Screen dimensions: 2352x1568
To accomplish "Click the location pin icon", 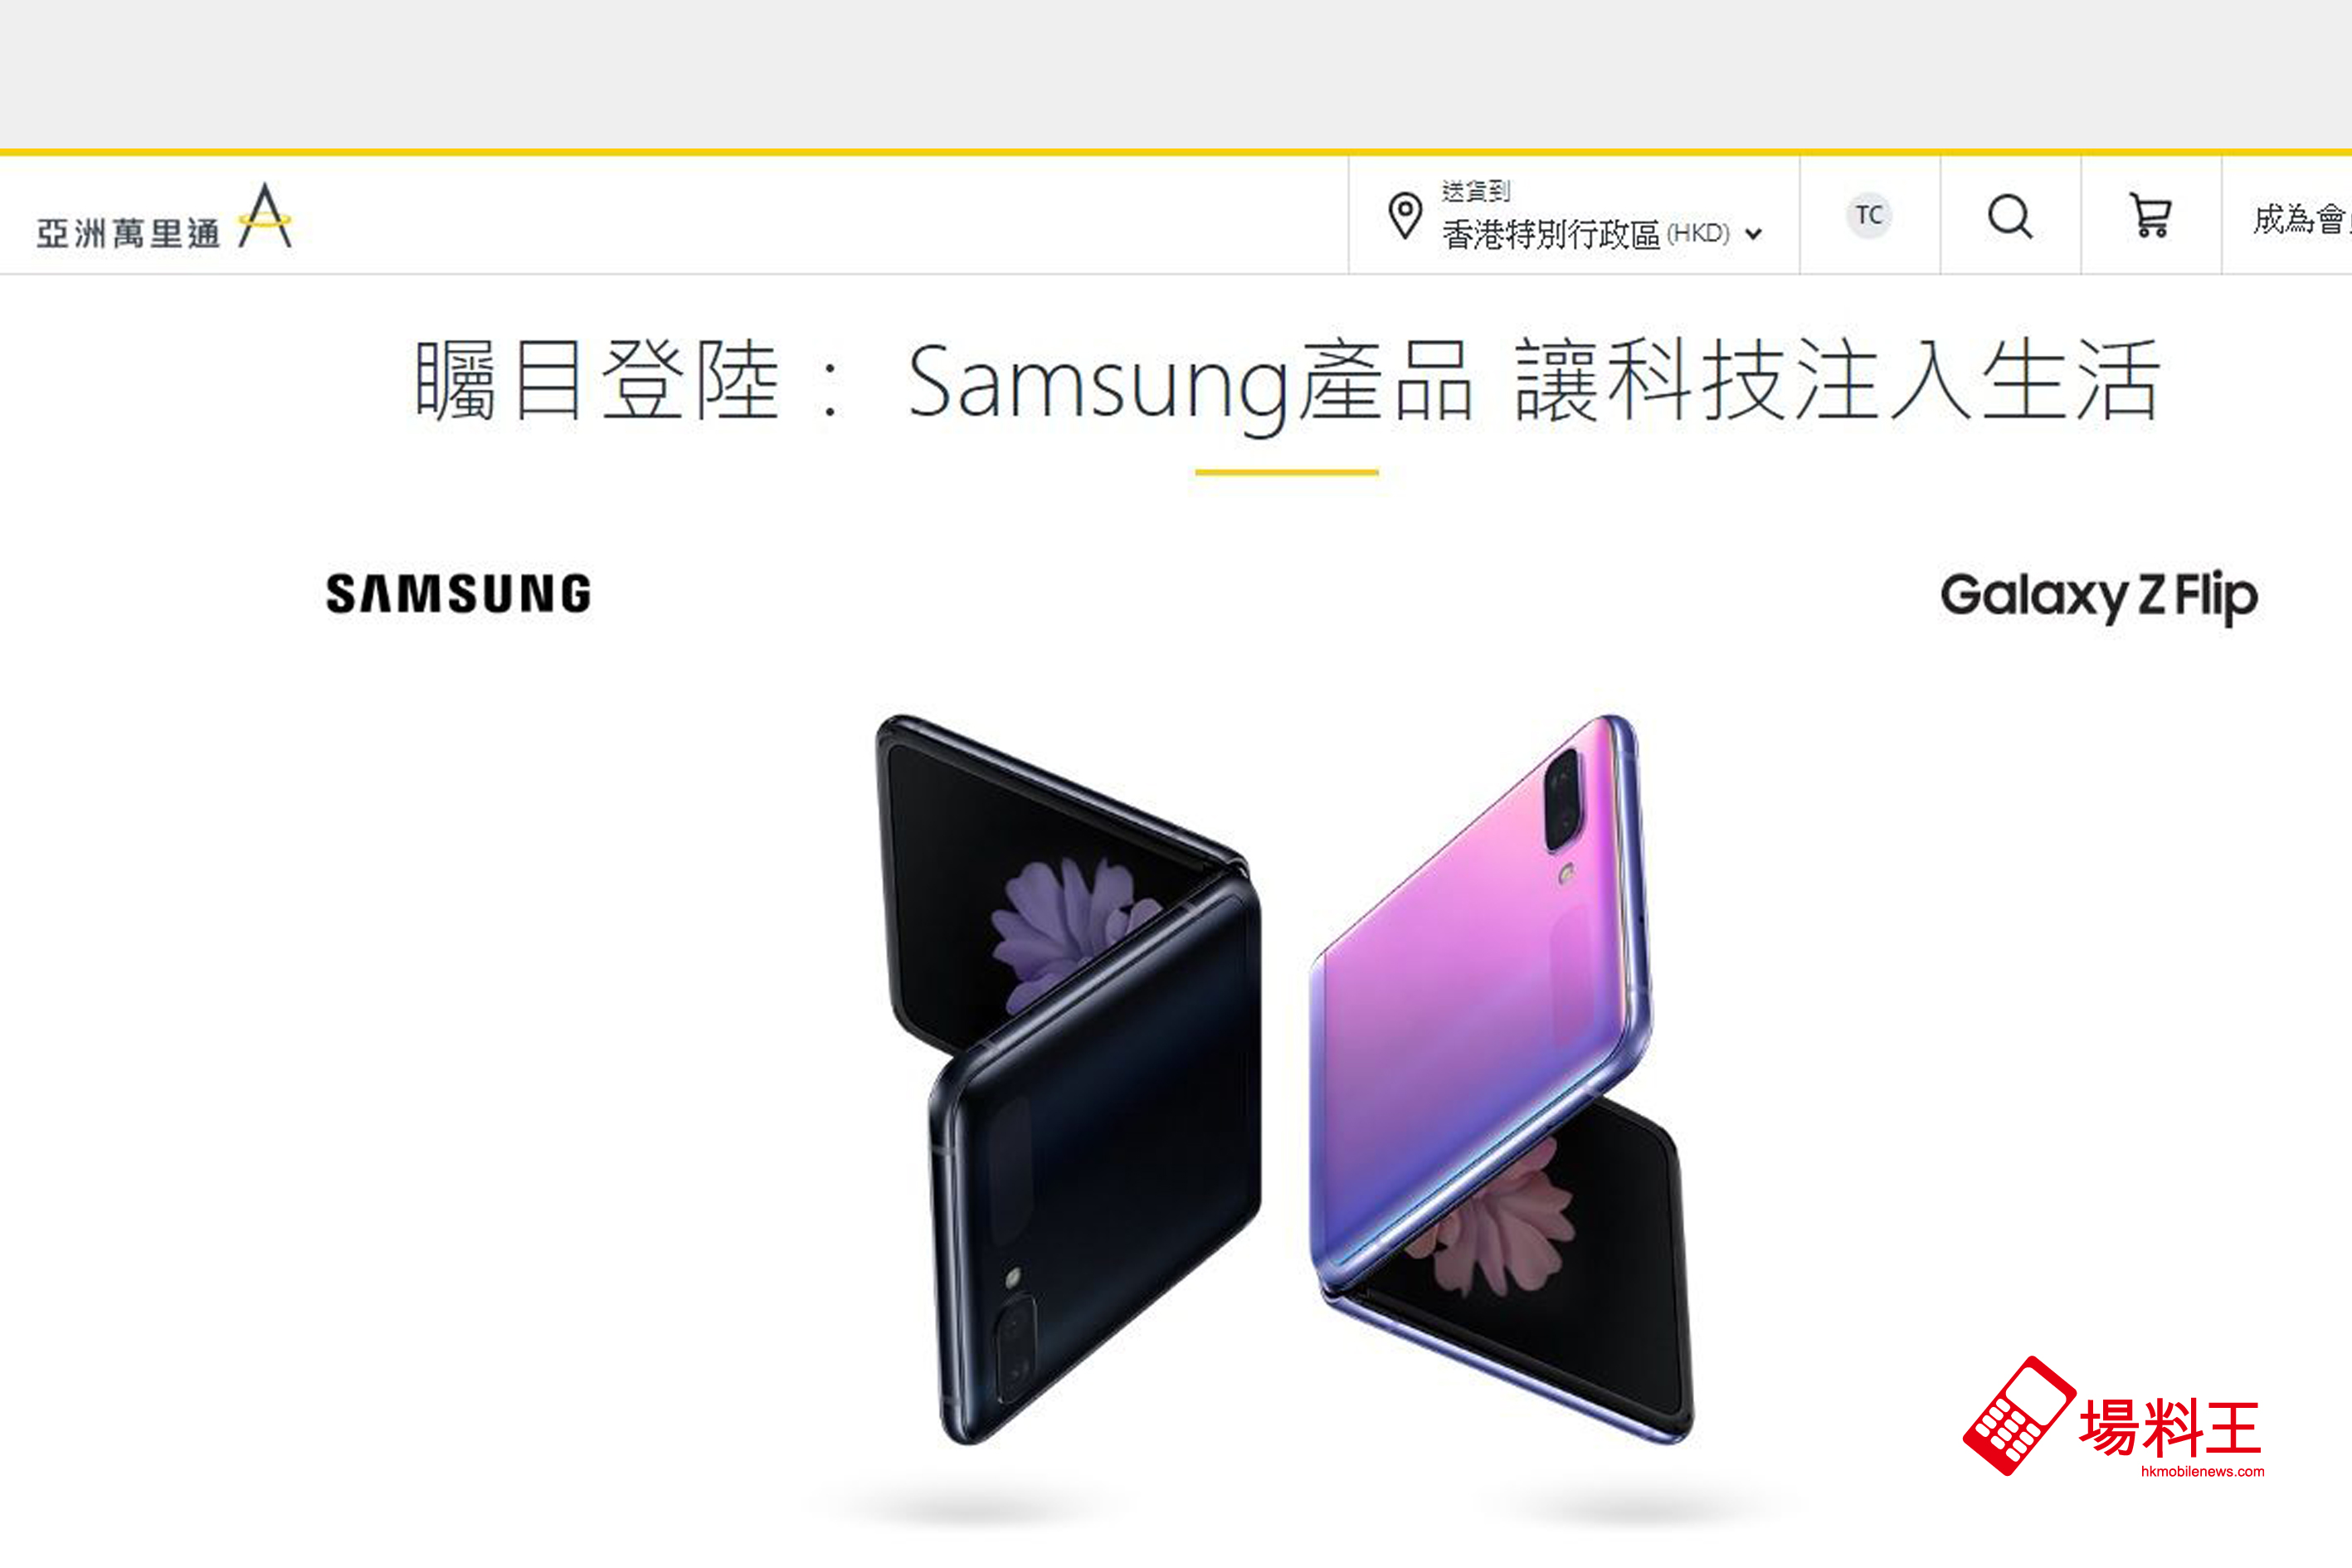I will (1405, 215).
